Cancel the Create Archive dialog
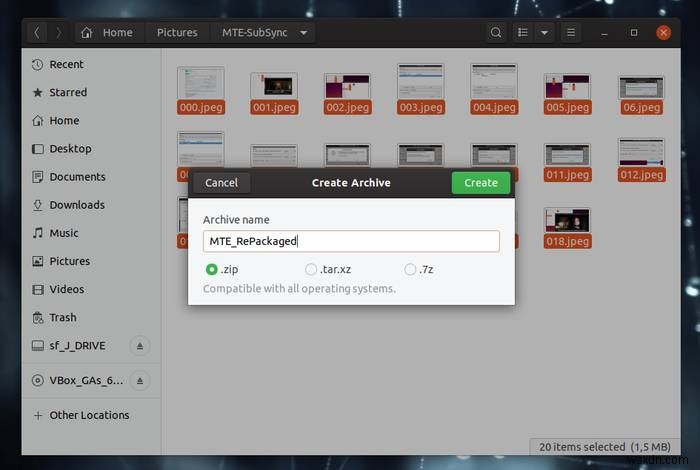Viewport: 700px width, 470px height. (221, 183)
